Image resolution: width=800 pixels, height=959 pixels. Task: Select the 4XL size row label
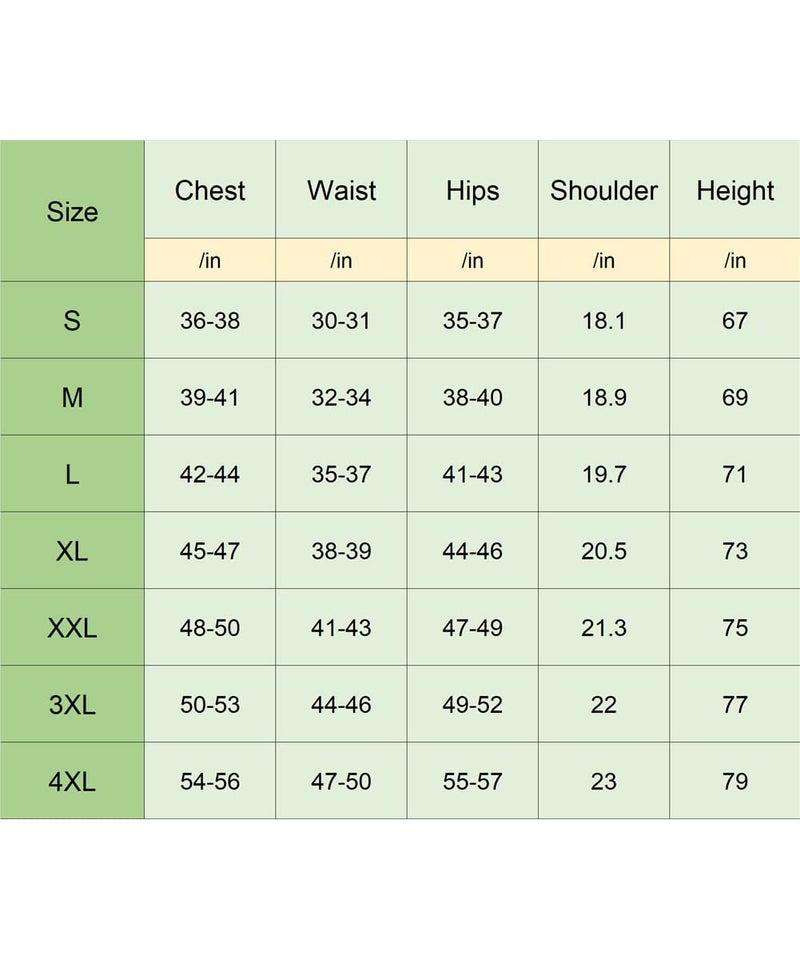pyautogui.click(x=72, y=782)
